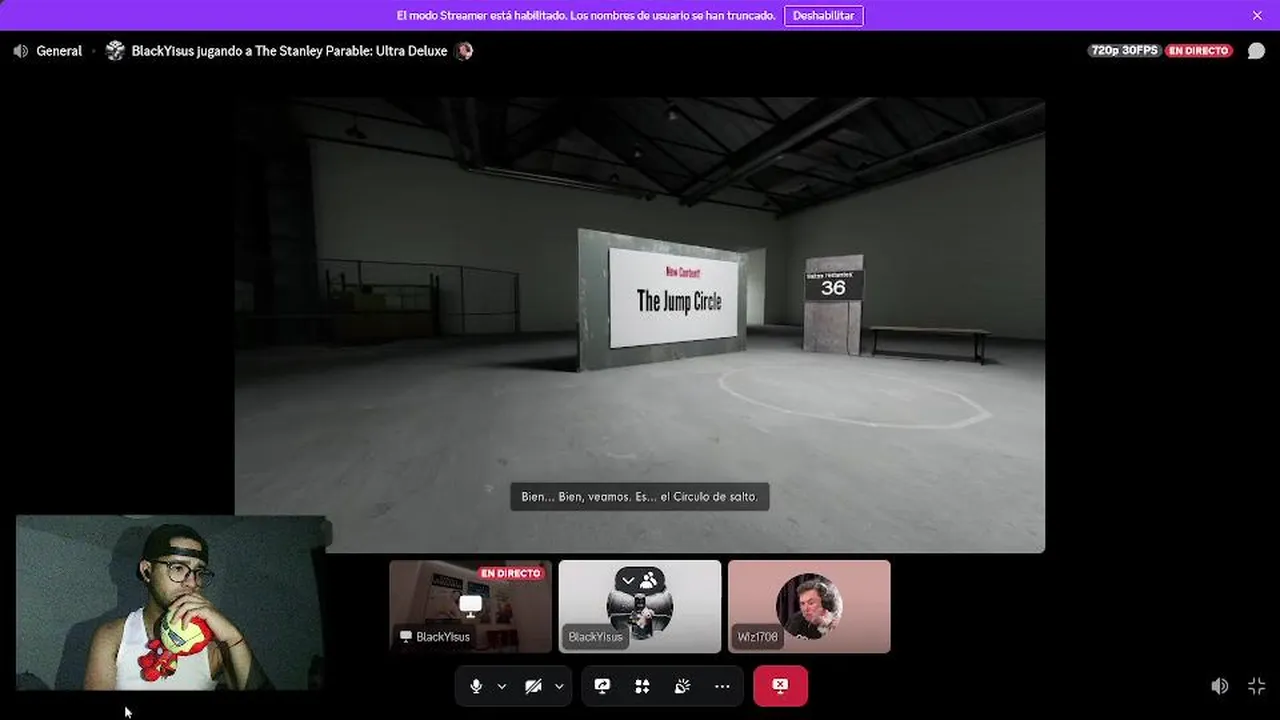
Task: Open the activities icon
Action: [642, 686]
